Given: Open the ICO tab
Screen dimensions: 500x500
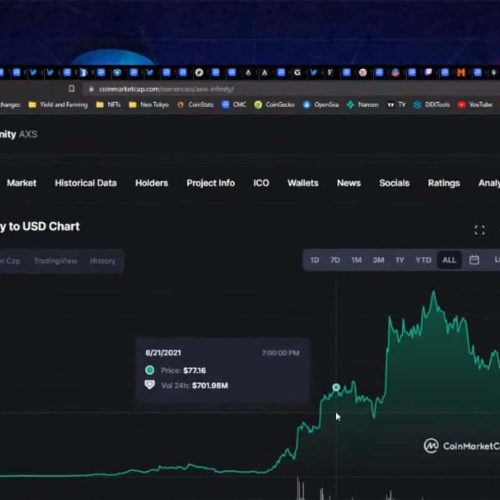Looking at the screenshot, I should [261, 183].
